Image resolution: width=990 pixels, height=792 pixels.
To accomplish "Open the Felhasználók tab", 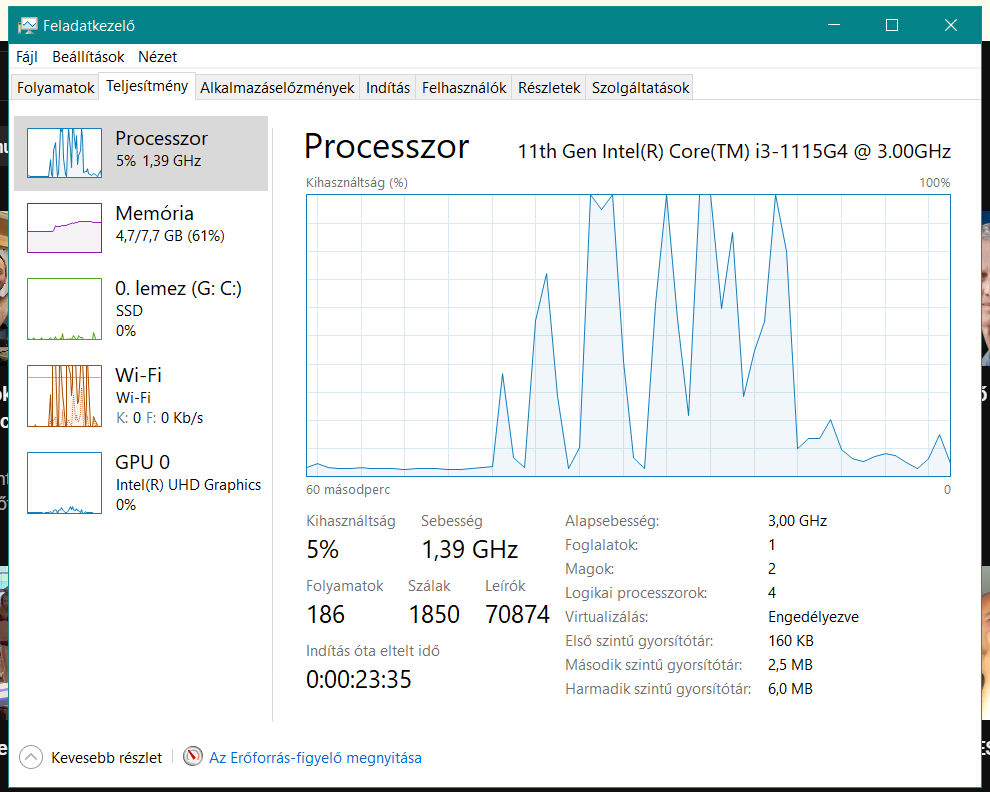I will 464,87.
